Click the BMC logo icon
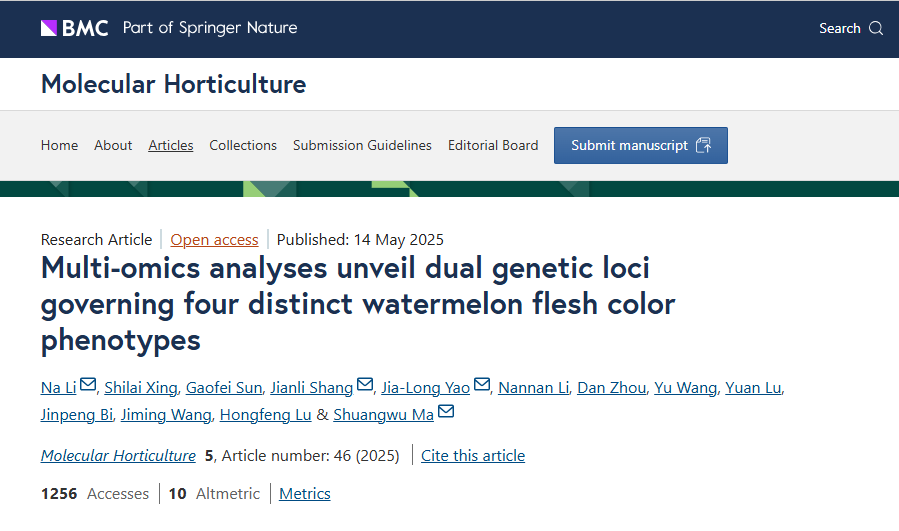The height and width of the screenshot is (531, 899). tap(49, 28)
